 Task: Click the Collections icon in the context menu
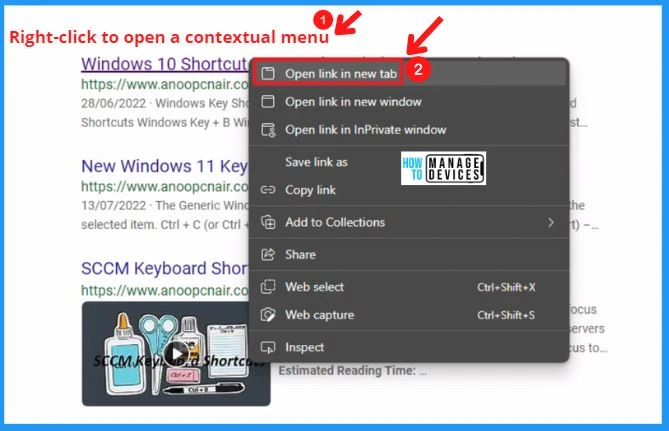(268, 222)
